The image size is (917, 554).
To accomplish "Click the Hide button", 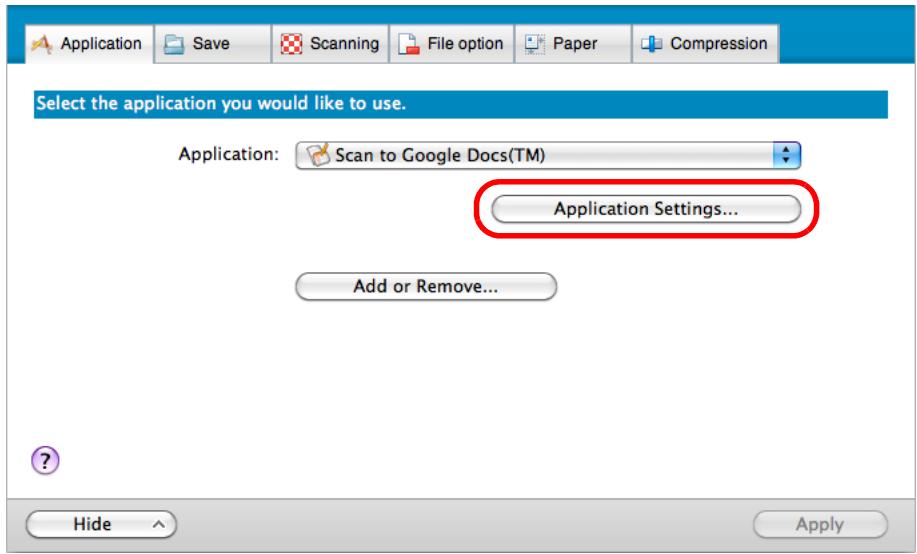I will [x=101, y=524].
